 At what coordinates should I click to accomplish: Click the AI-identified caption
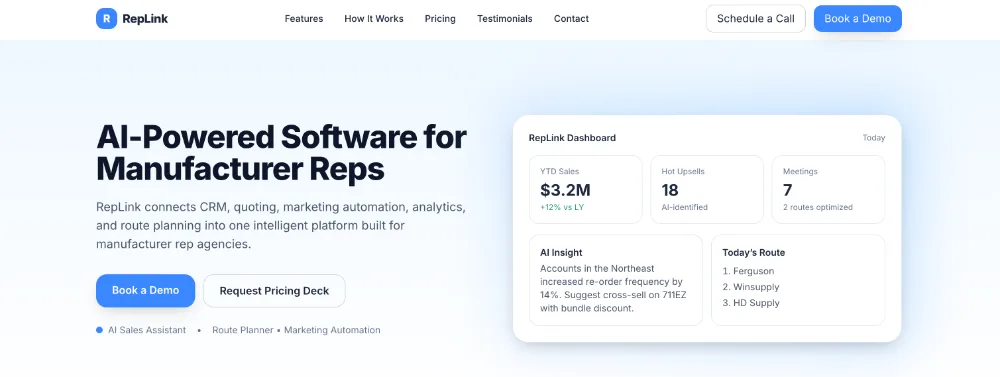click(684, 207)
